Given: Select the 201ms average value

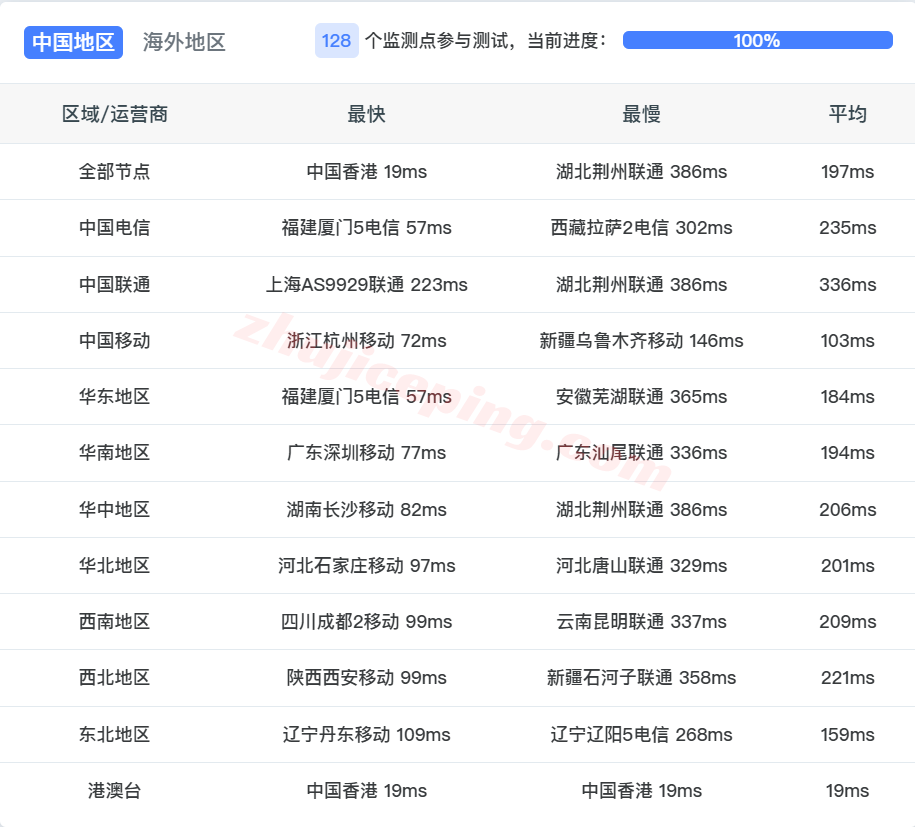Looking at the screenshot, I should [847, 566].
